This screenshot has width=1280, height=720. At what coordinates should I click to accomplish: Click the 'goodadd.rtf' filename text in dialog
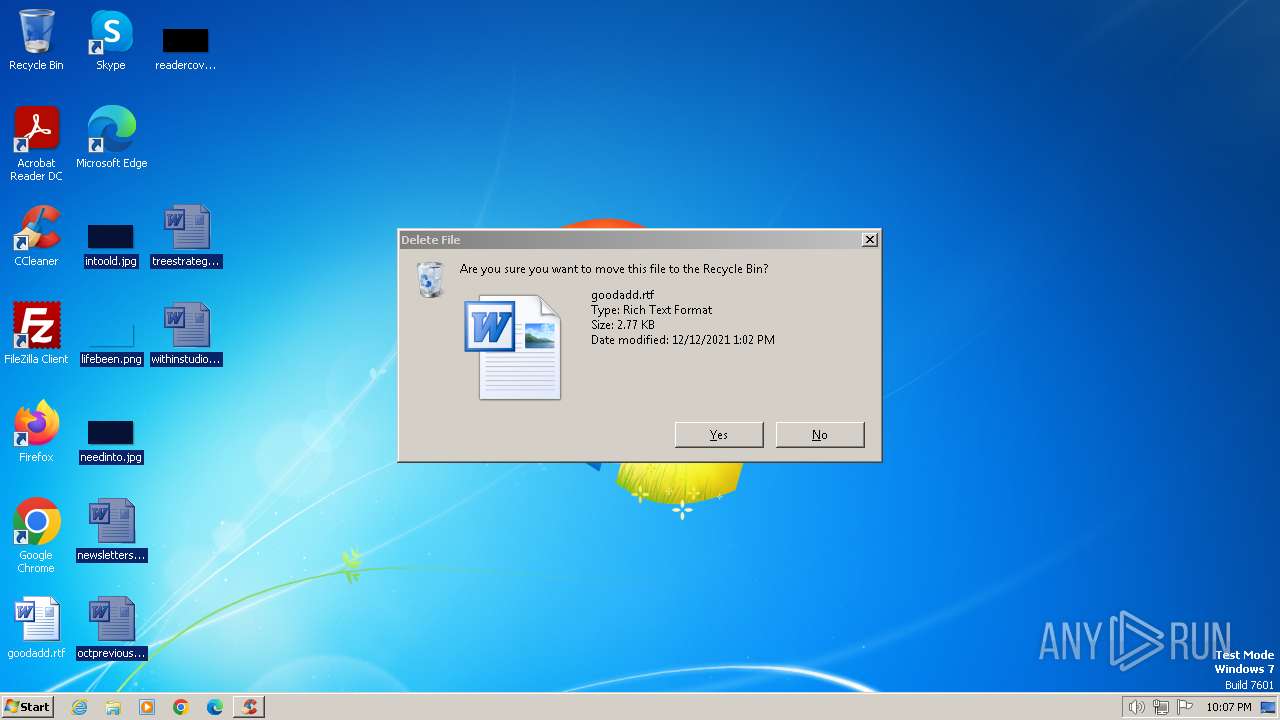coord(622,295)
